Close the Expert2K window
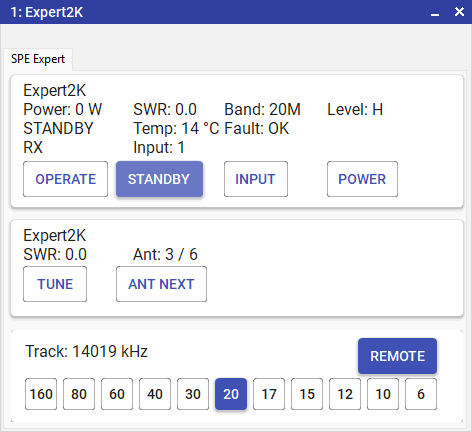Viewport: 472px width, 432px height. coord(459,12)
